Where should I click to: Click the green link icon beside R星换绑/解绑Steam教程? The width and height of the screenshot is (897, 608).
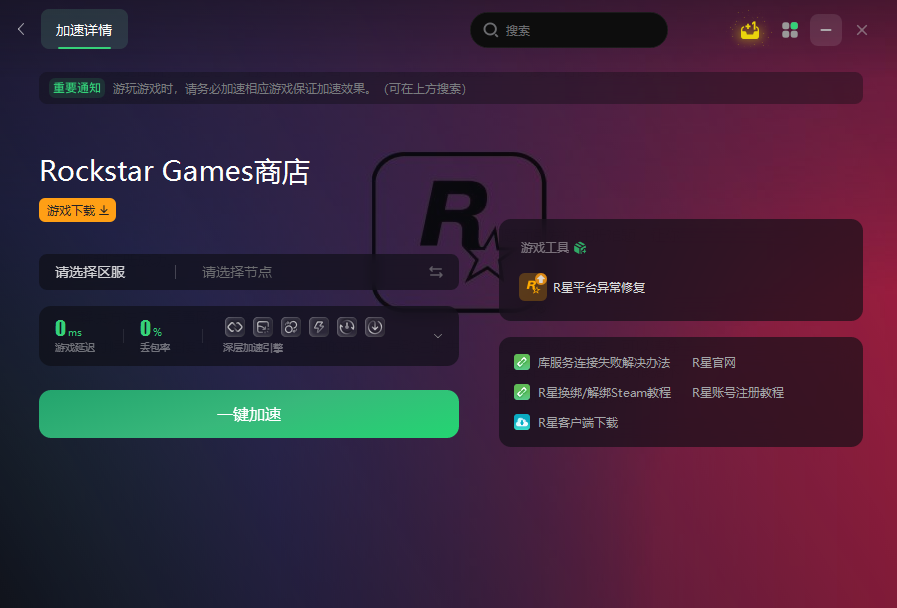[522, 392]
